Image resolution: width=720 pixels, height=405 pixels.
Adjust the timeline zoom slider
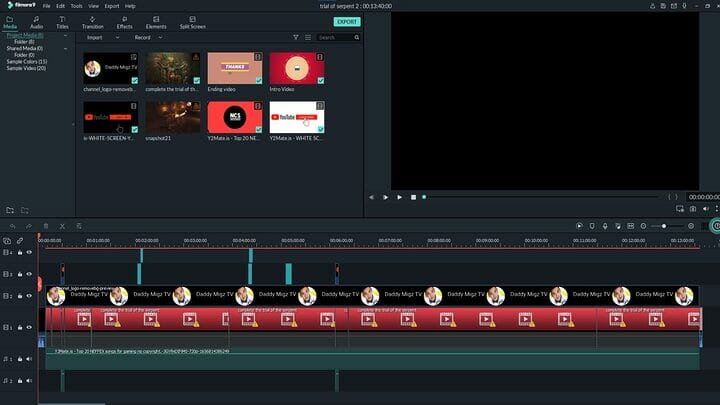click(x=667, y=226)
